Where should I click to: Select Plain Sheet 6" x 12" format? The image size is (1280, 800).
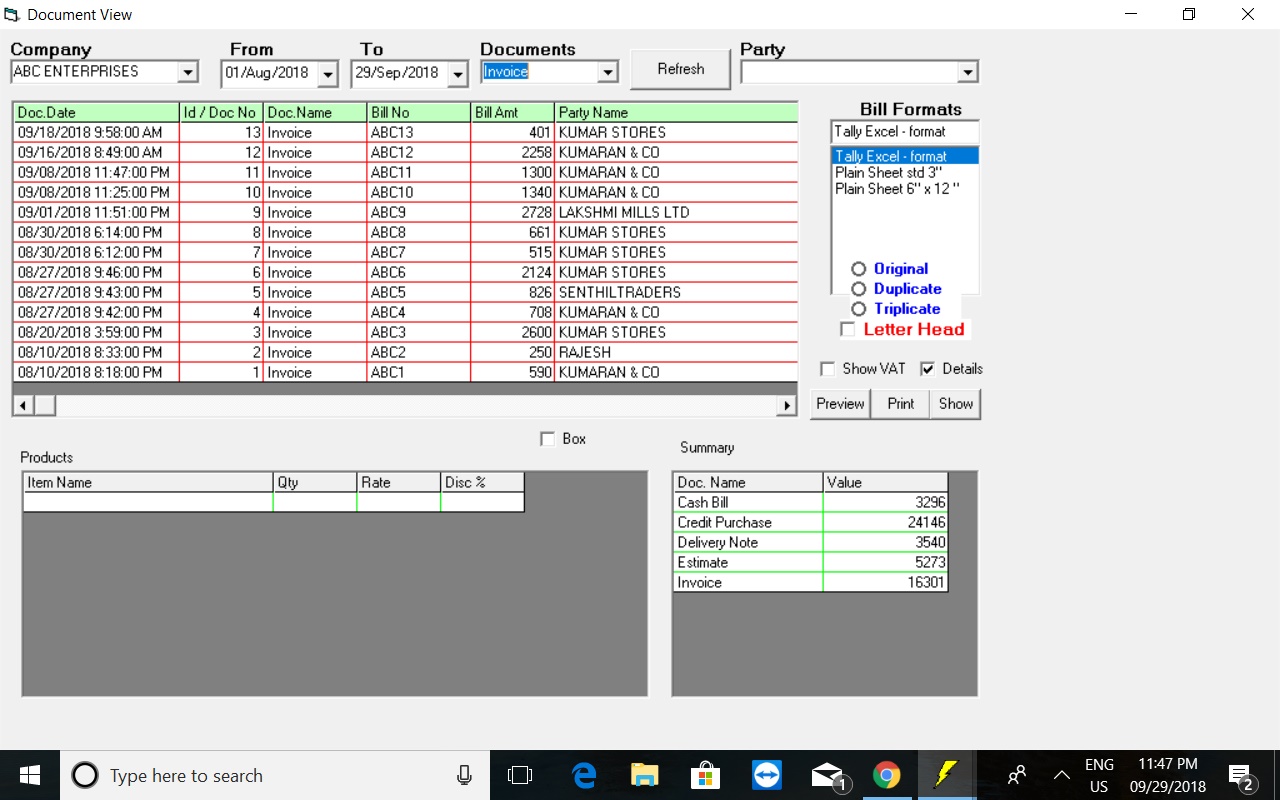point(896,189)
